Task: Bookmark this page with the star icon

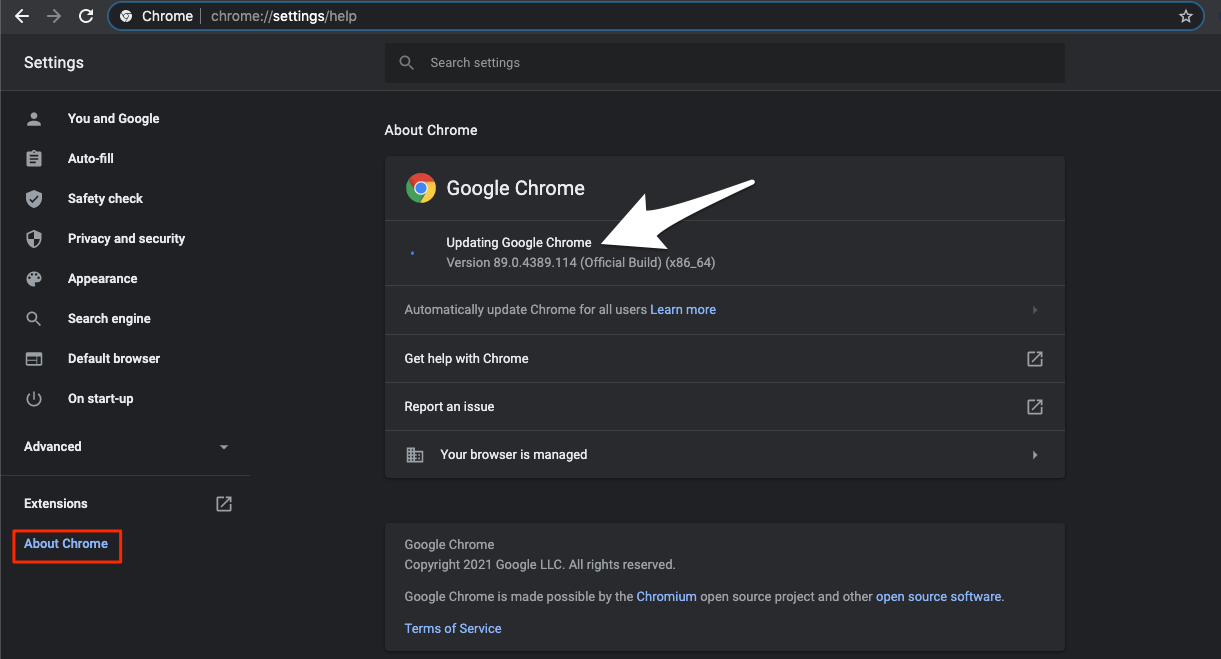Action: pos(1186,16)
